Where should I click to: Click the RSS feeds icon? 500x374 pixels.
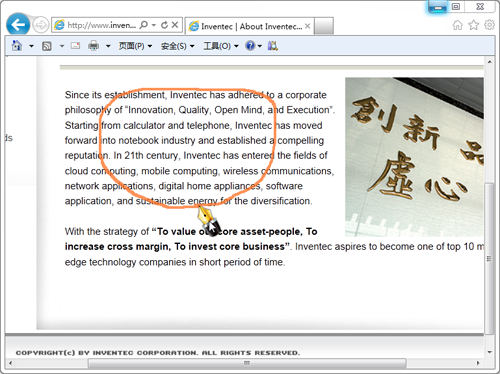[47, 46]
